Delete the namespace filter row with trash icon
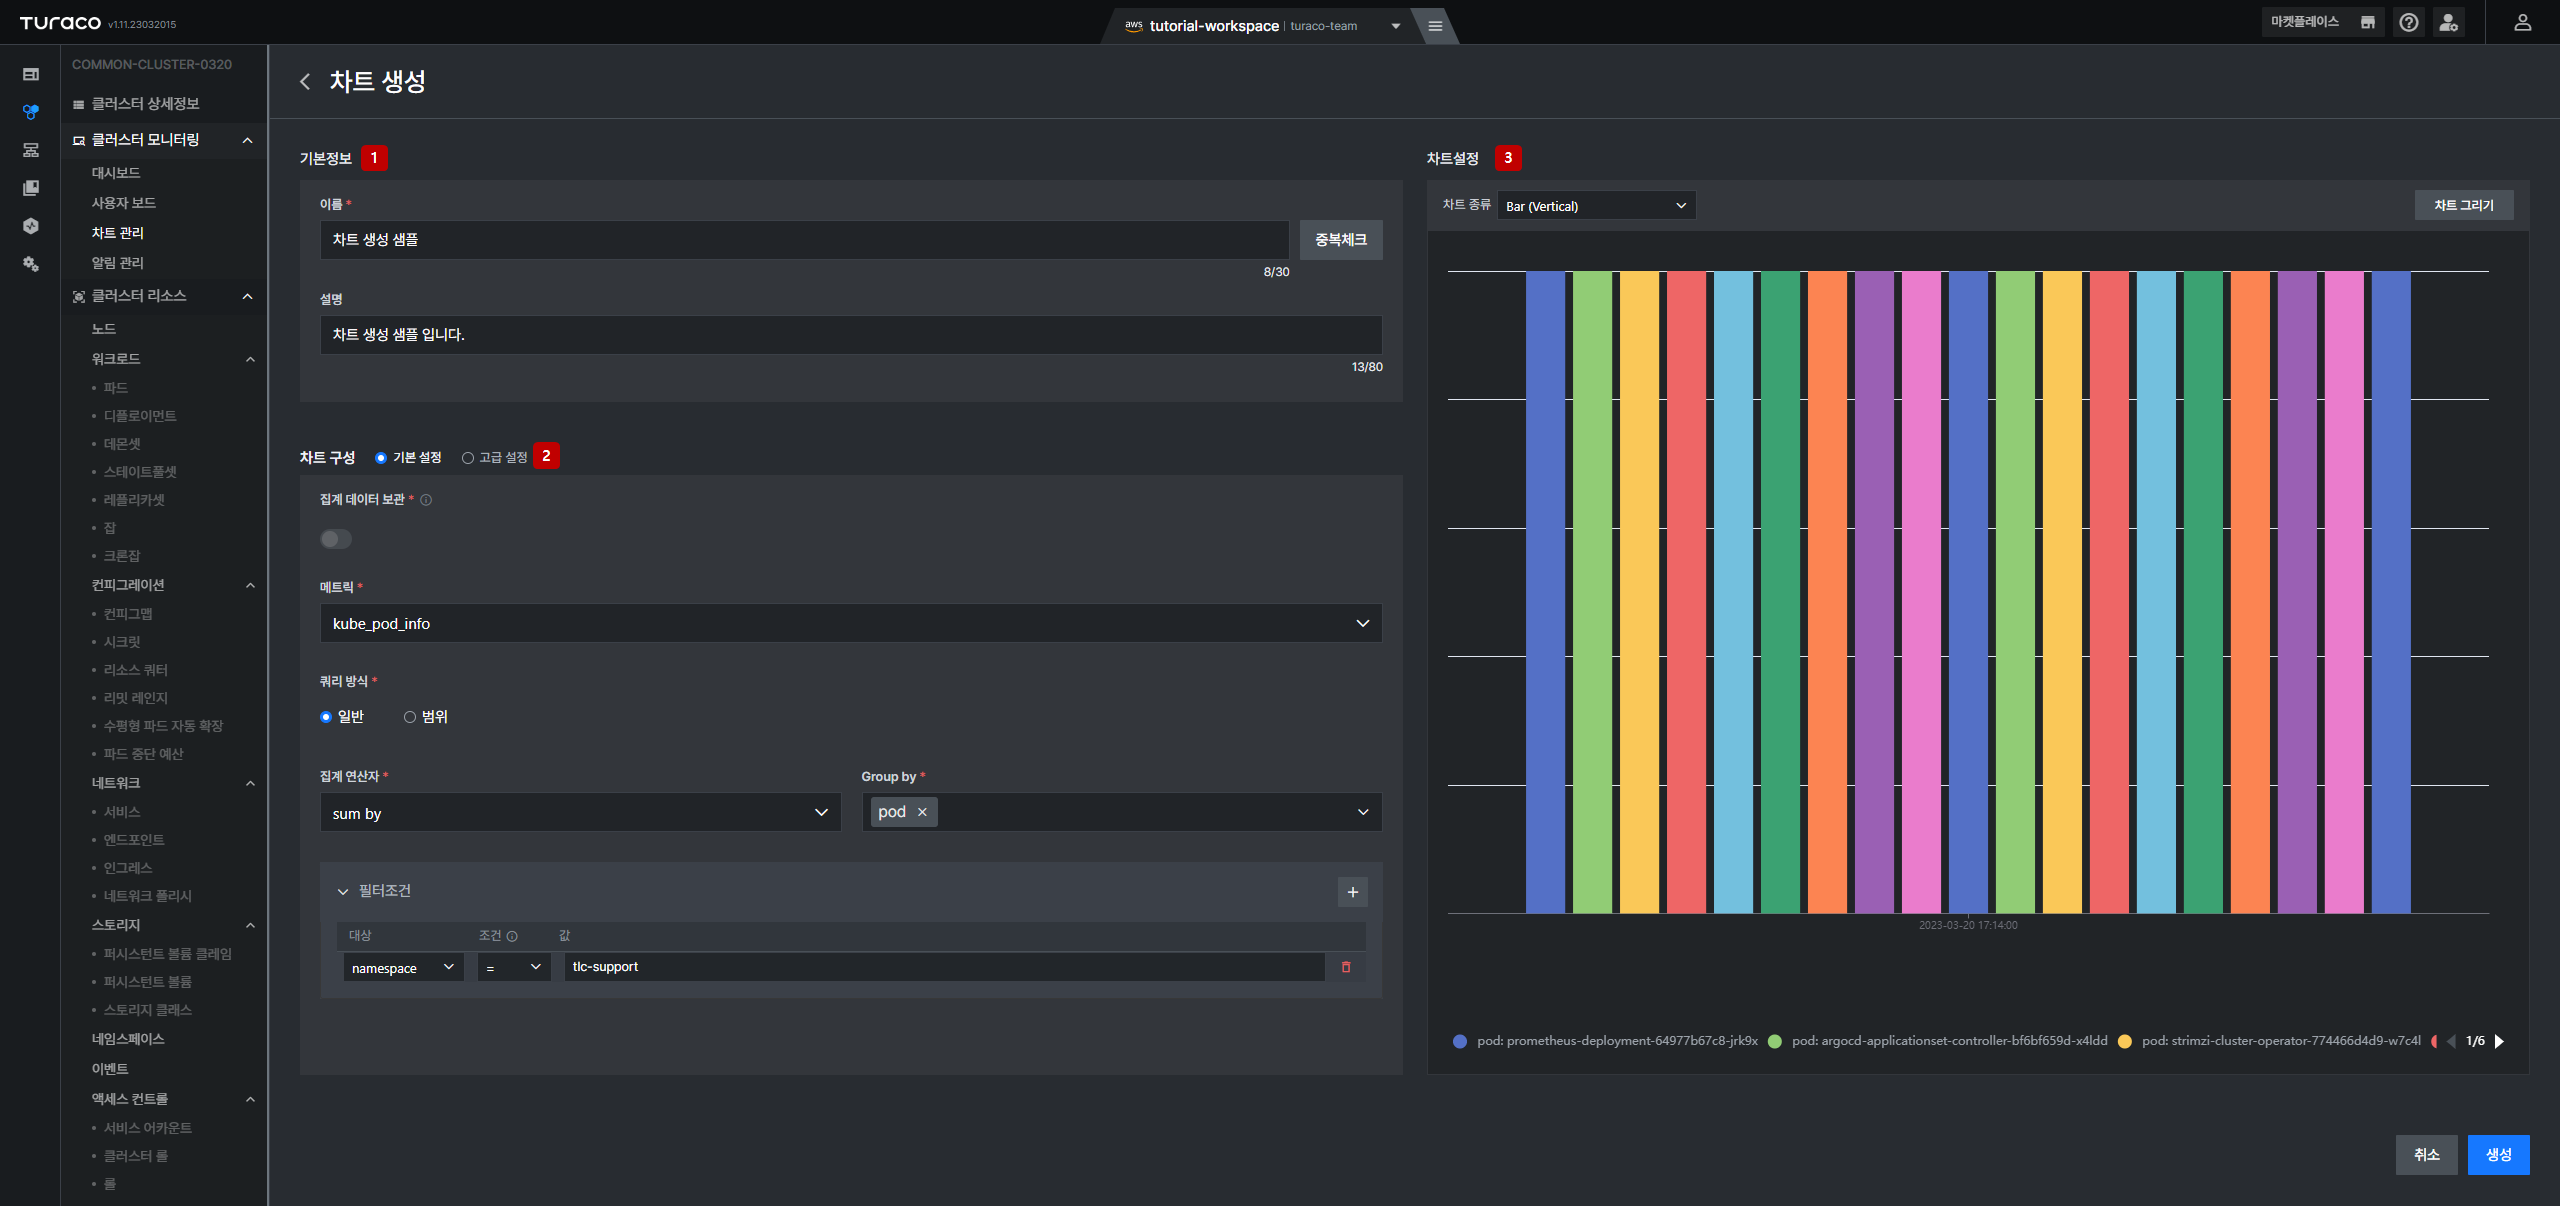Screen dimensions: 2560x1206 point(1346,967)
